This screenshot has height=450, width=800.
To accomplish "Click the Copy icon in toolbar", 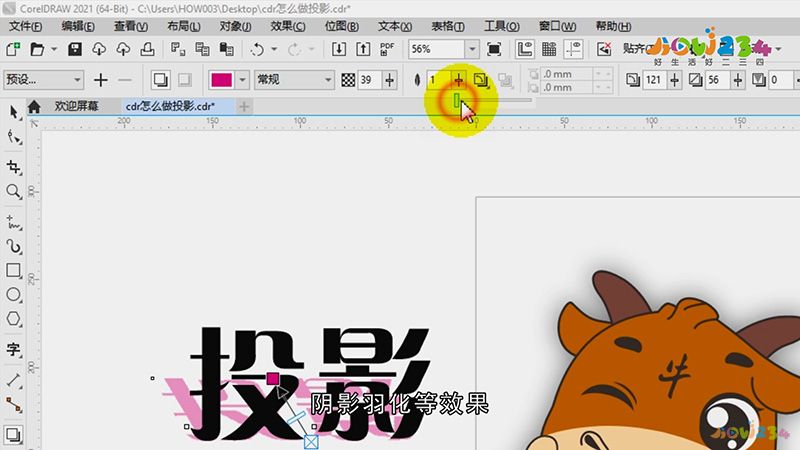I will (202, 49).
